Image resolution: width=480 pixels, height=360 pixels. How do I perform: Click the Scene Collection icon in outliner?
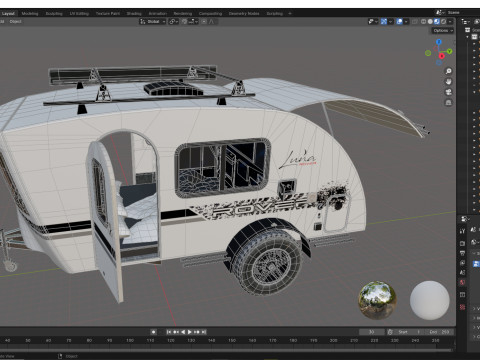point(467,30)
